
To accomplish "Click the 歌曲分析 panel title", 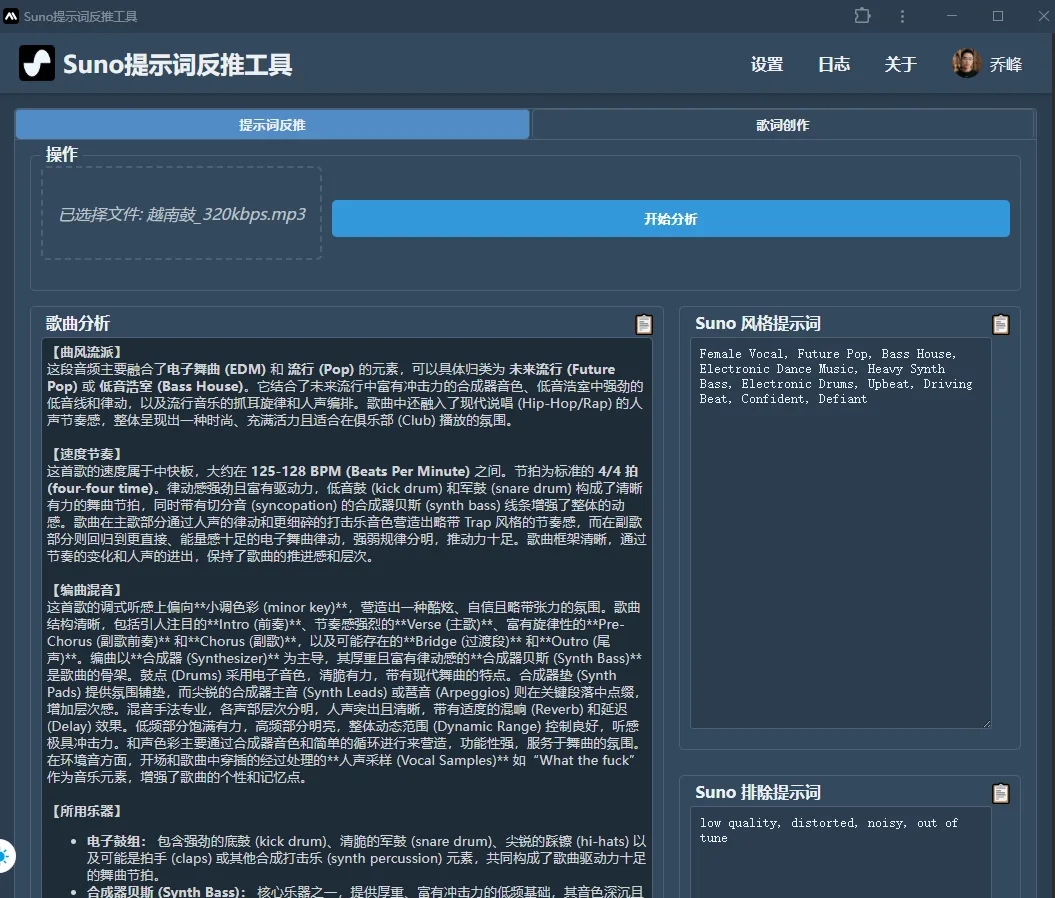I will pyautogui.click(x=77, y=324).
